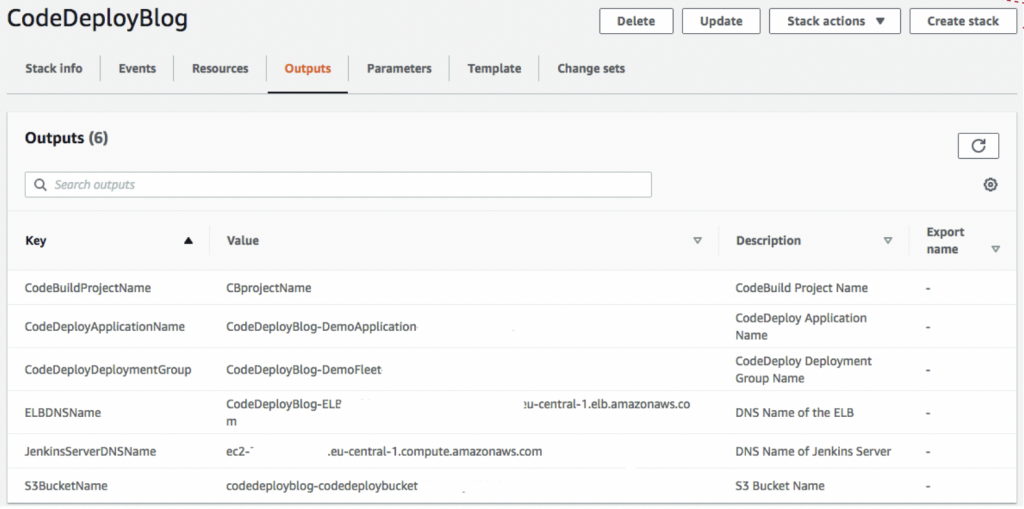
Task: Click the Delete button
Action: [636, 21]
